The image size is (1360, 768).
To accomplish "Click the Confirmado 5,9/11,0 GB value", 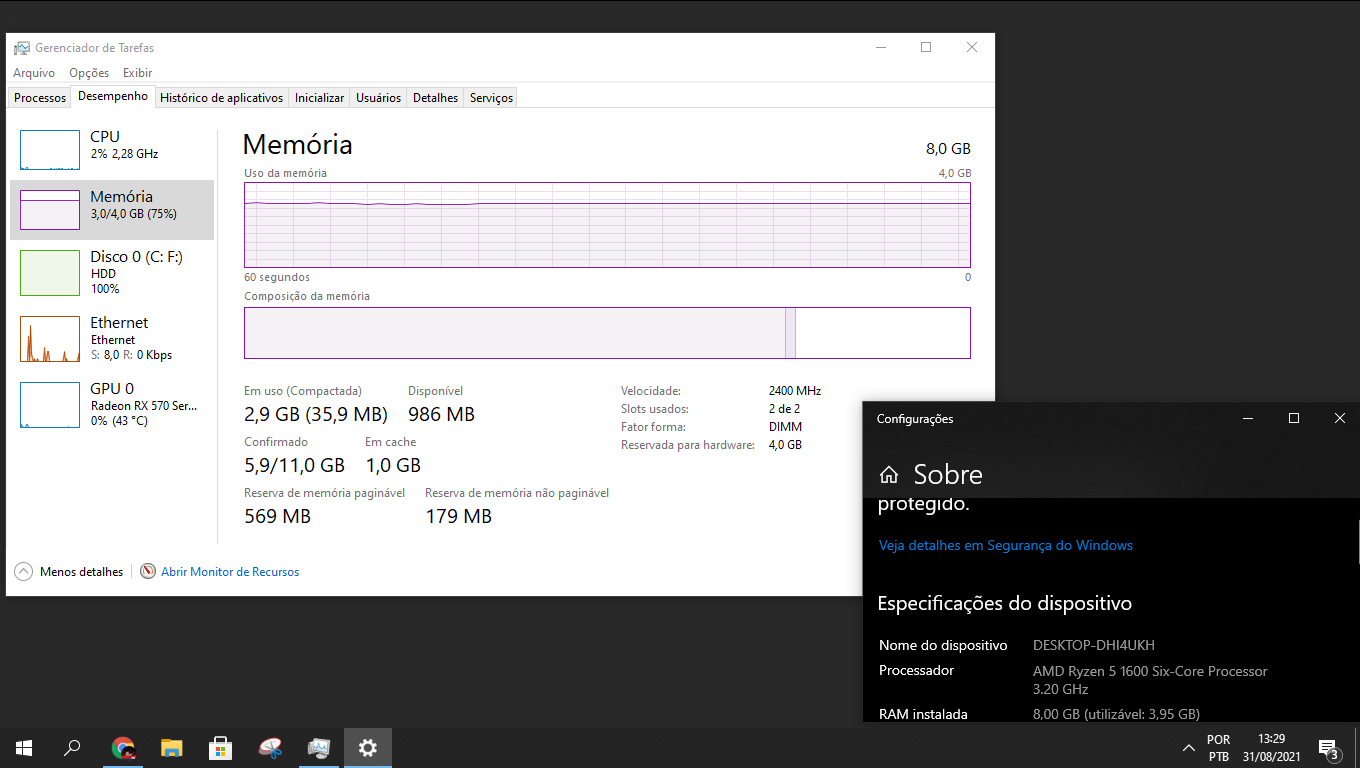I will pos(295,466).
